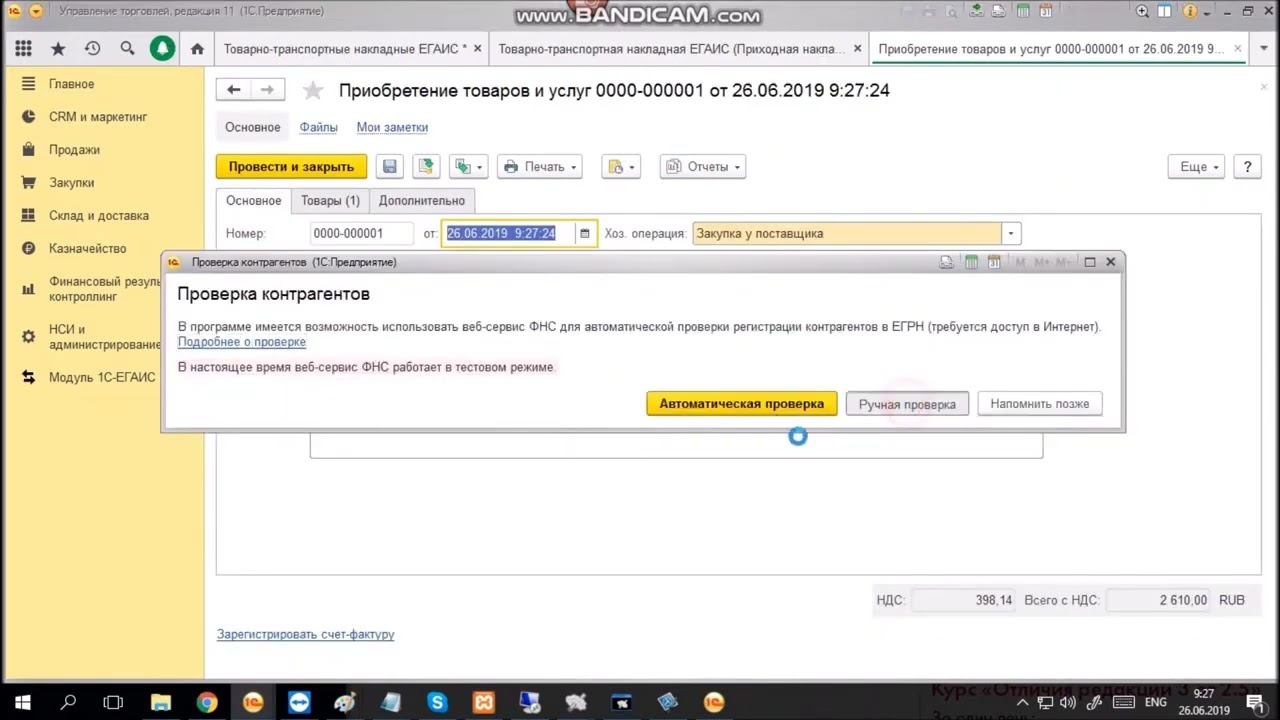Switch to Дополнительно tab
The width and height of the screenshot is (1280, 720).
pyautogui.click(x=421, y=200)
